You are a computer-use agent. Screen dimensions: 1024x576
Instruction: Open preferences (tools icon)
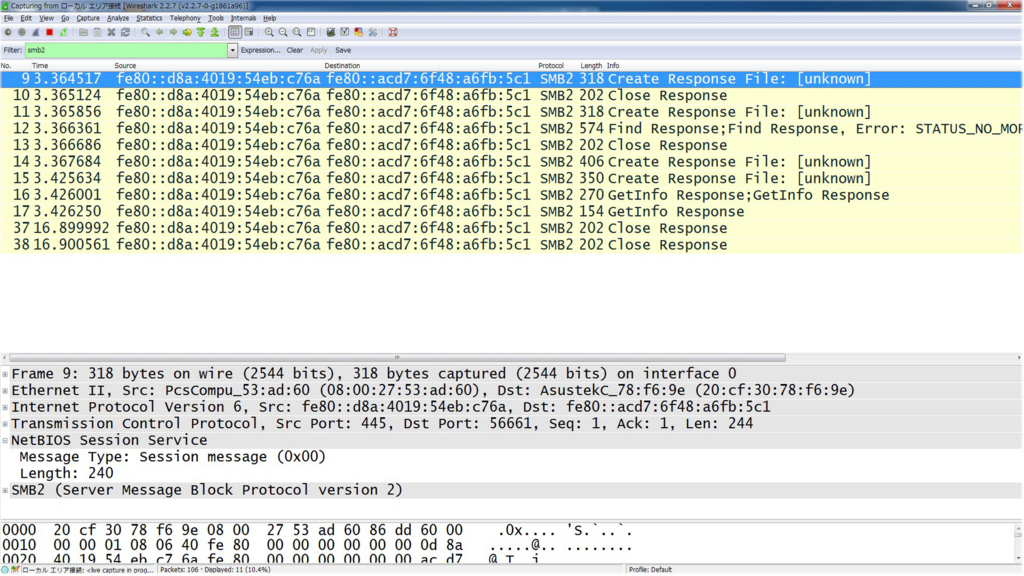tap(373, 32)
